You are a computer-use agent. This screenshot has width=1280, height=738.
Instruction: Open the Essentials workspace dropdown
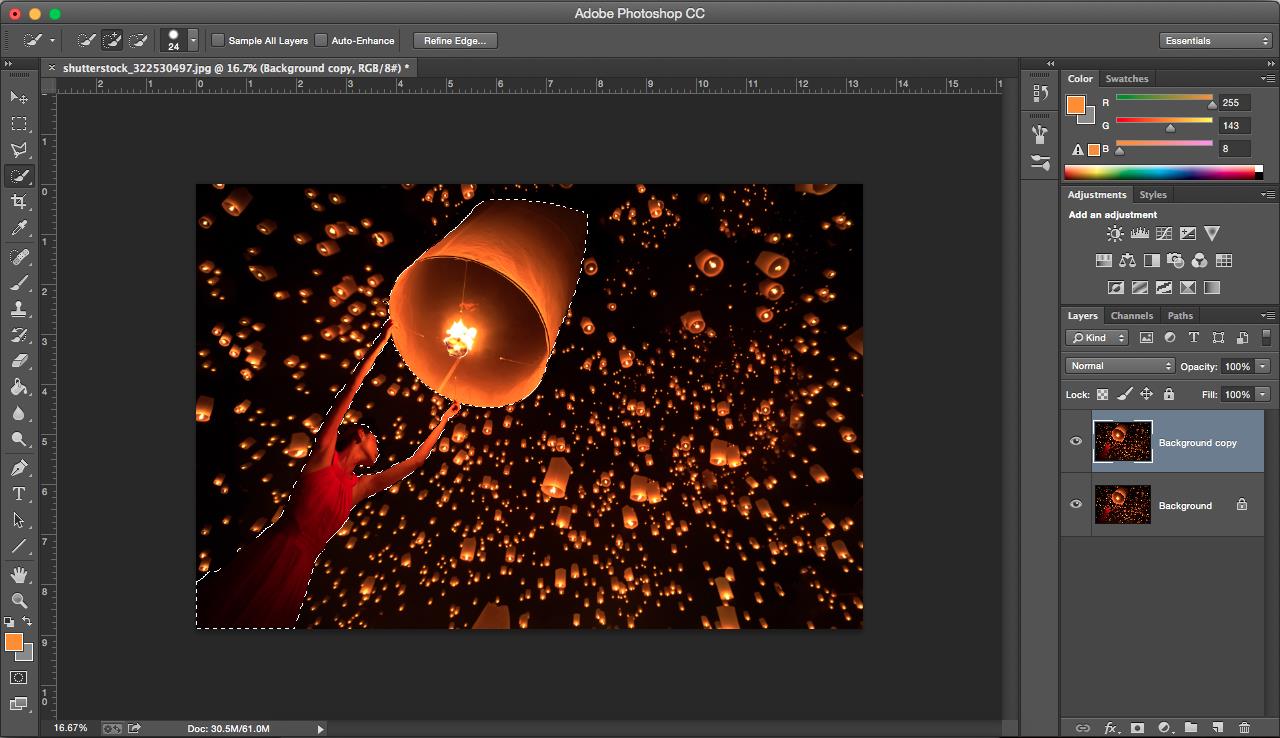pyautogui.click(x=1216, y=41)
